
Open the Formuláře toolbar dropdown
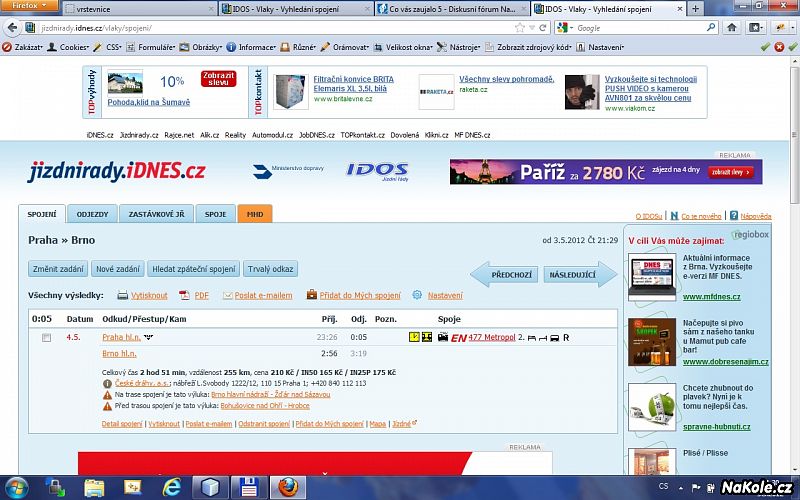coord(151,47)
